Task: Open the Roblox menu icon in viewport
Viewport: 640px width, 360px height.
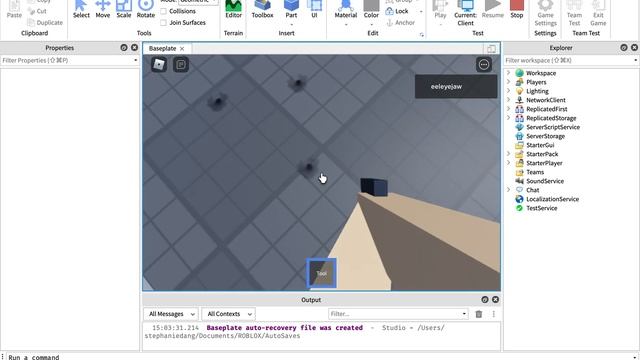Action: [x=159, y=64]
